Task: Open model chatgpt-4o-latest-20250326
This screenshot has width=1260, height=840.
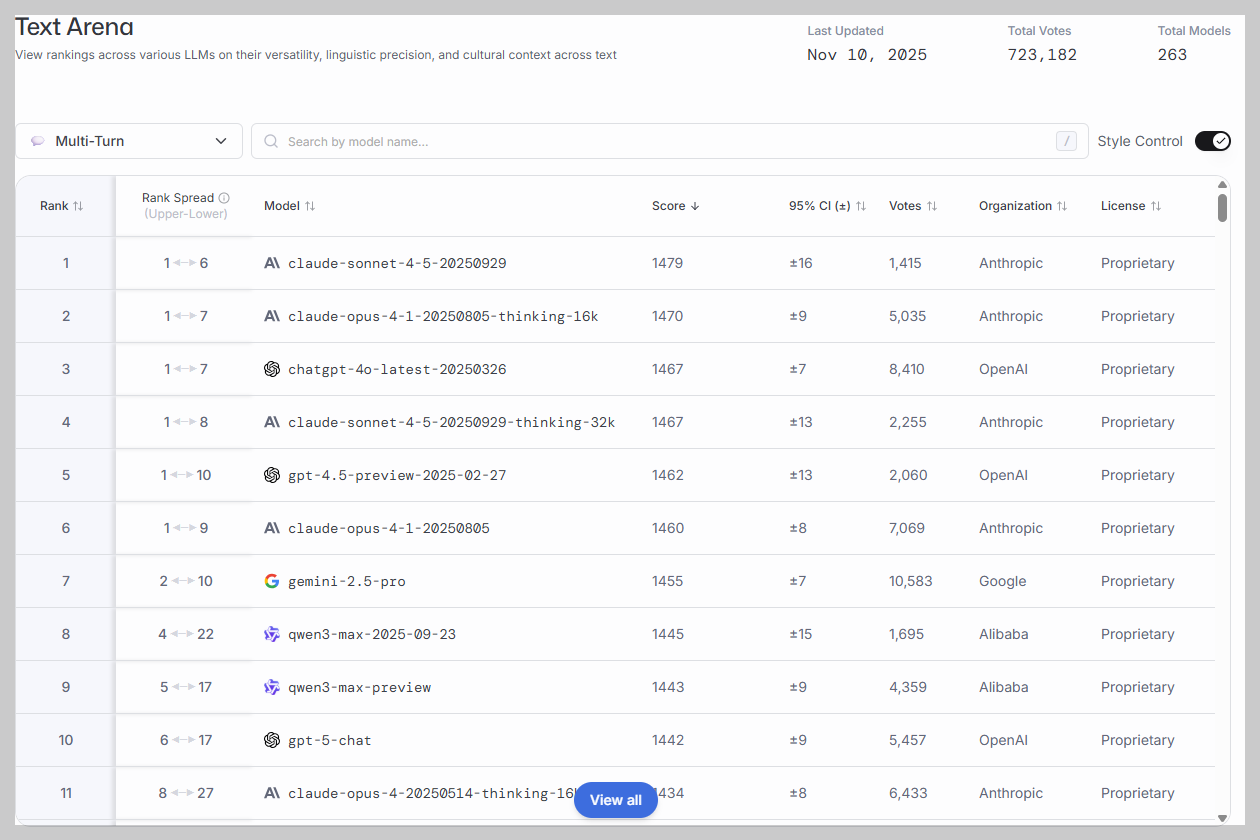Action: [397, 369]
